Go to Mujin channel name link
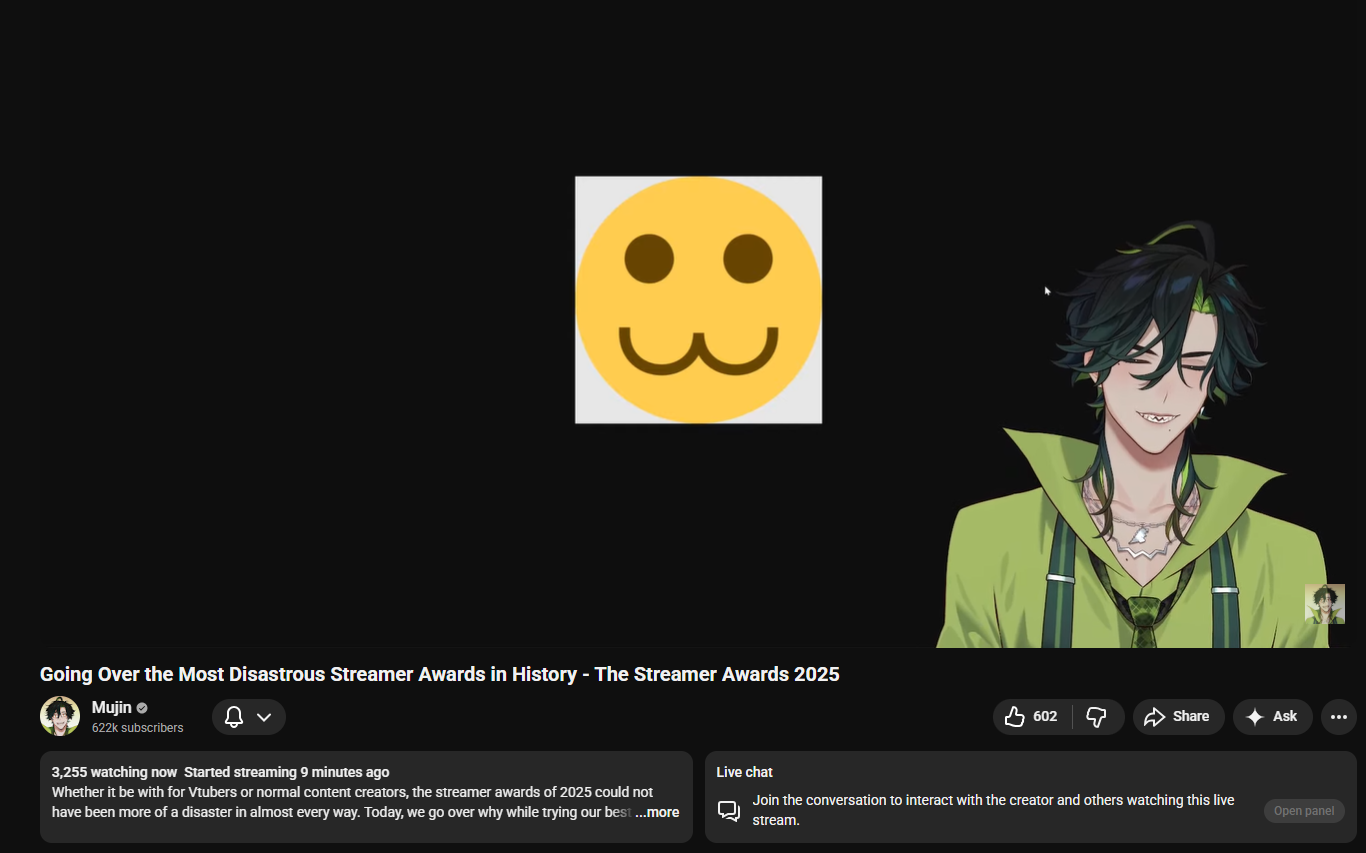The image size is (1366, 853). (x=112, y=707)
